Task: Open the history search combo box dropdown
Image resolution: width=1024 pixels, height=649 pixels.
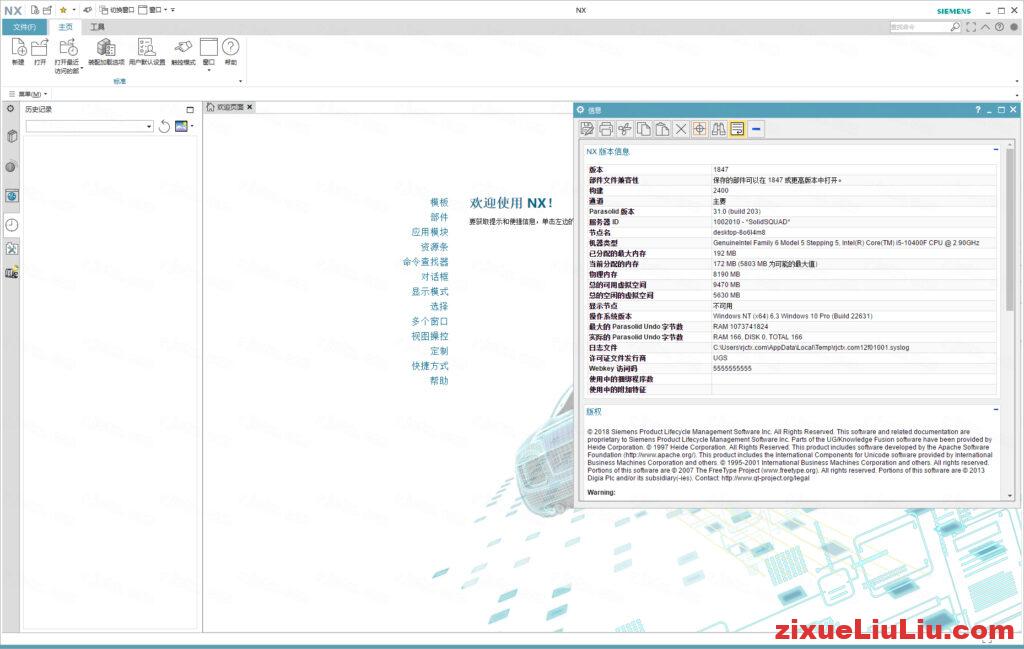Action: point(148,127)
